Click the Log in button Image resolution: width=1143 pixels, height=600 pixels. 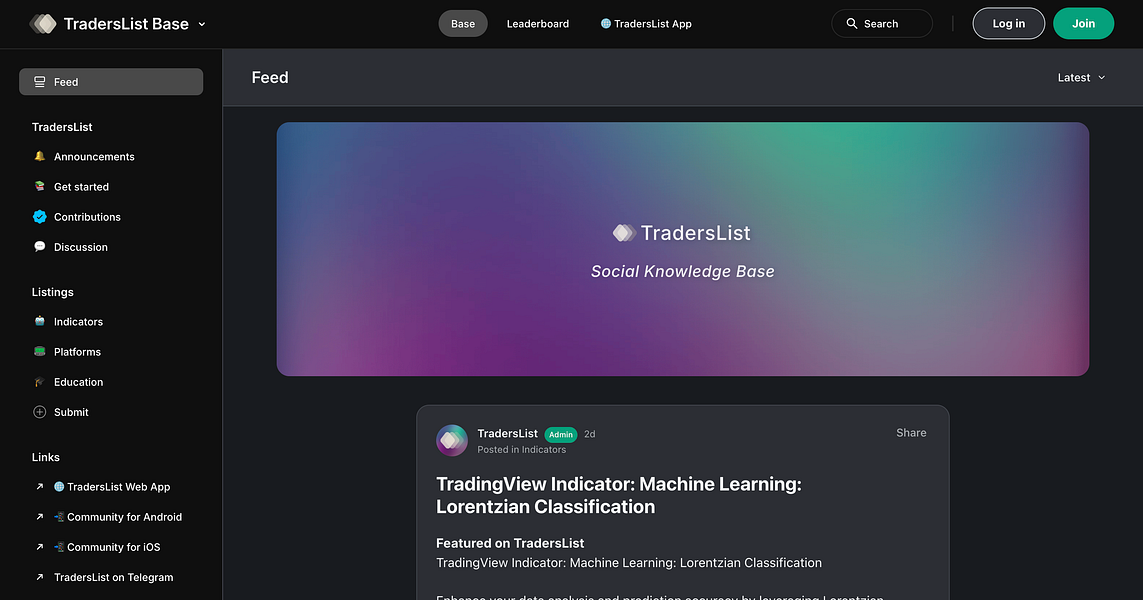[1008, 23]
